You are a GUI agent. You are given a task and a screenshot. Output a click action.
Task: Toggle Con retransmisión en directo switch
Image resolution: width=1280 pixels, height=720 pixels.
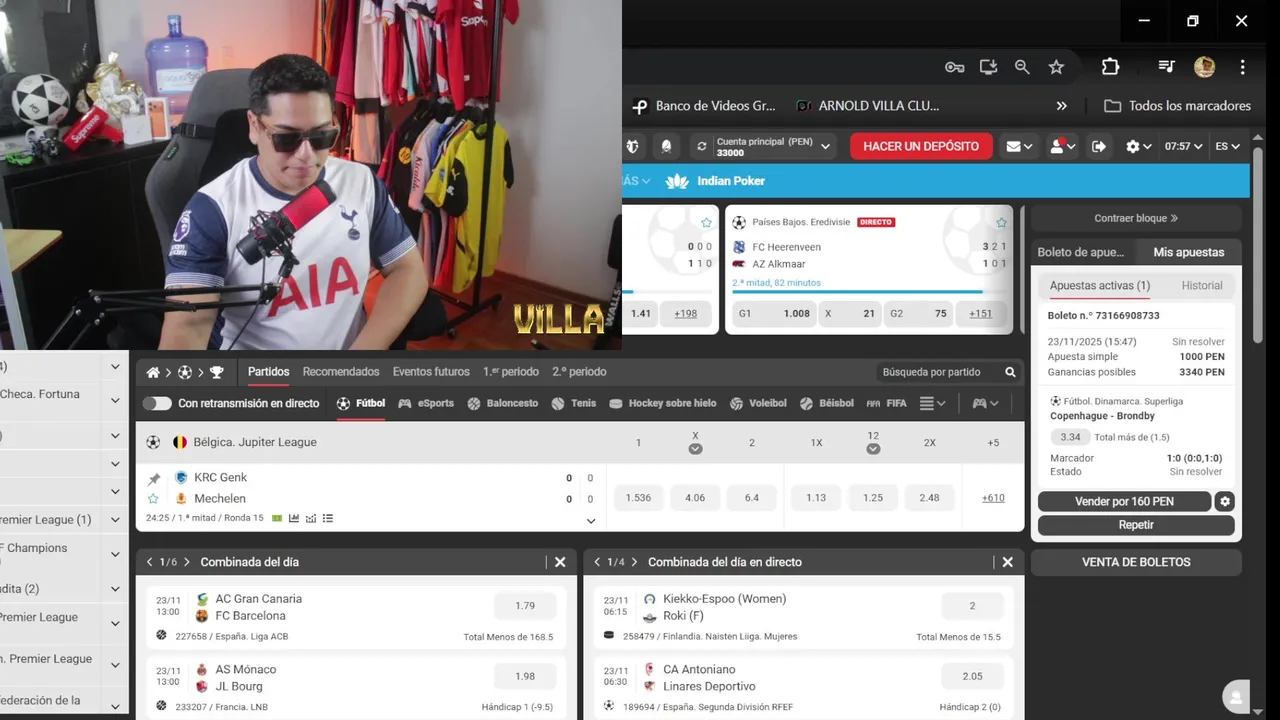point(157,404)
